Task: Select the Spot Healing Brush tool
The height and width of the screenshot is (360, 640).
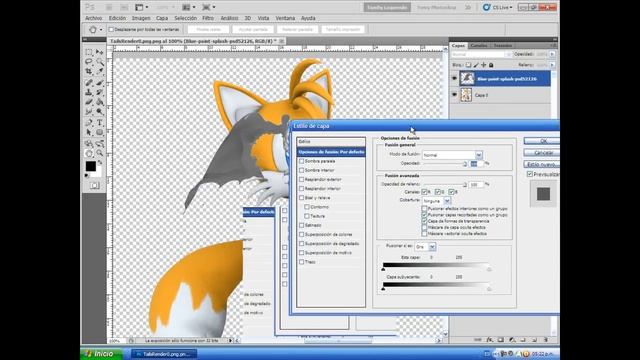Action: pos(89,83)
